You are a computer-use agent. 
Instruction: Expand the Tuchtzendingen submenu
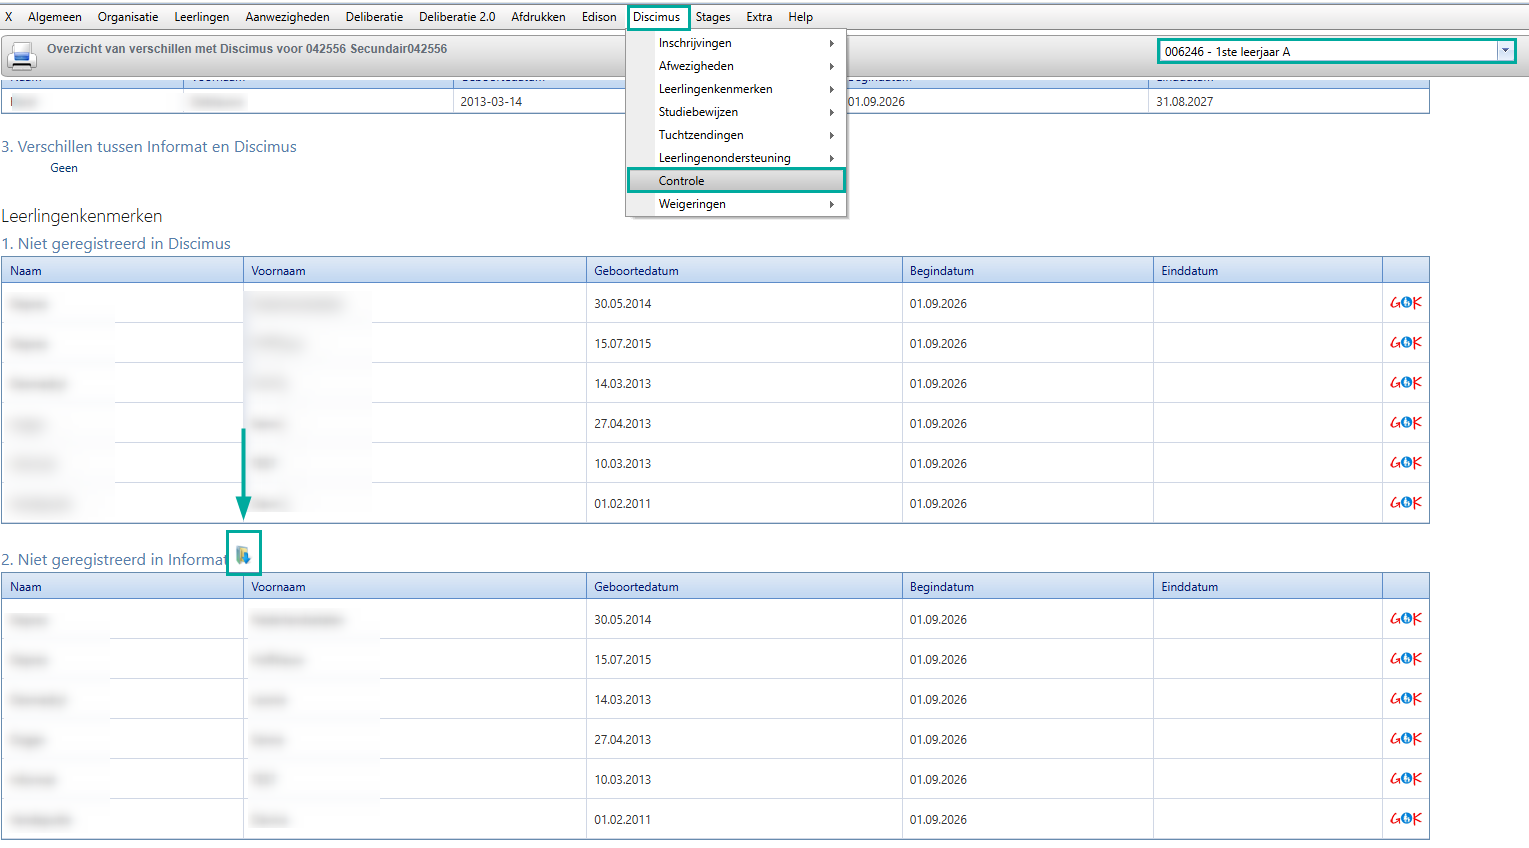(736, 135)
